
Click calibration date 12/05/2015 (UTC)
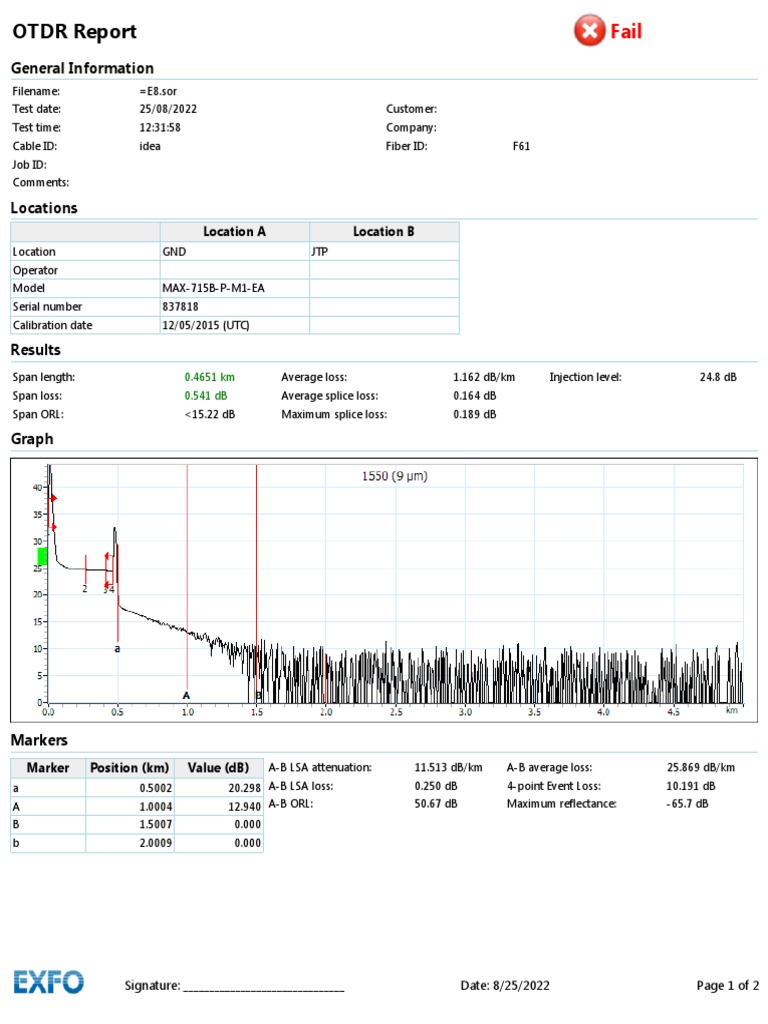234,325
